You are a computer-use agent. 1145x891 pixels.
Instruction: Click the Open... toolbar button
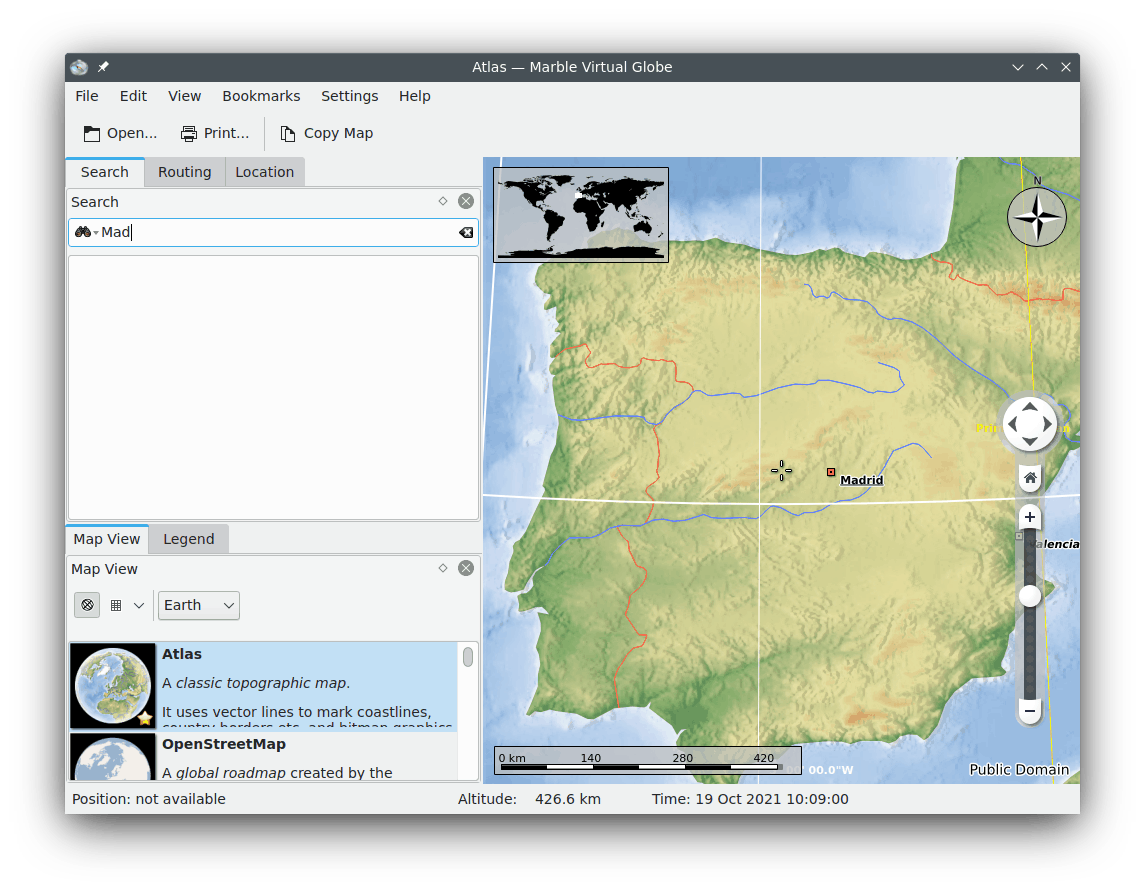coord(120,134)
